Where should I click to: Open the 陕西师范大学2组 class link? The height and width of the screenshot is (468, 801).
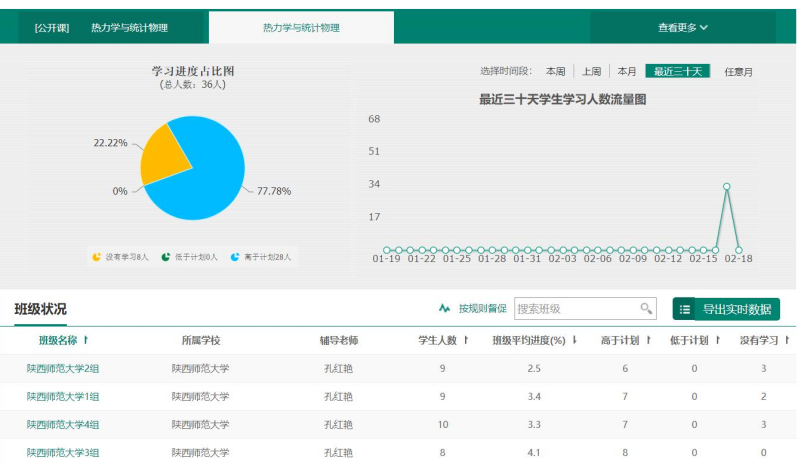tap(63, 369)
